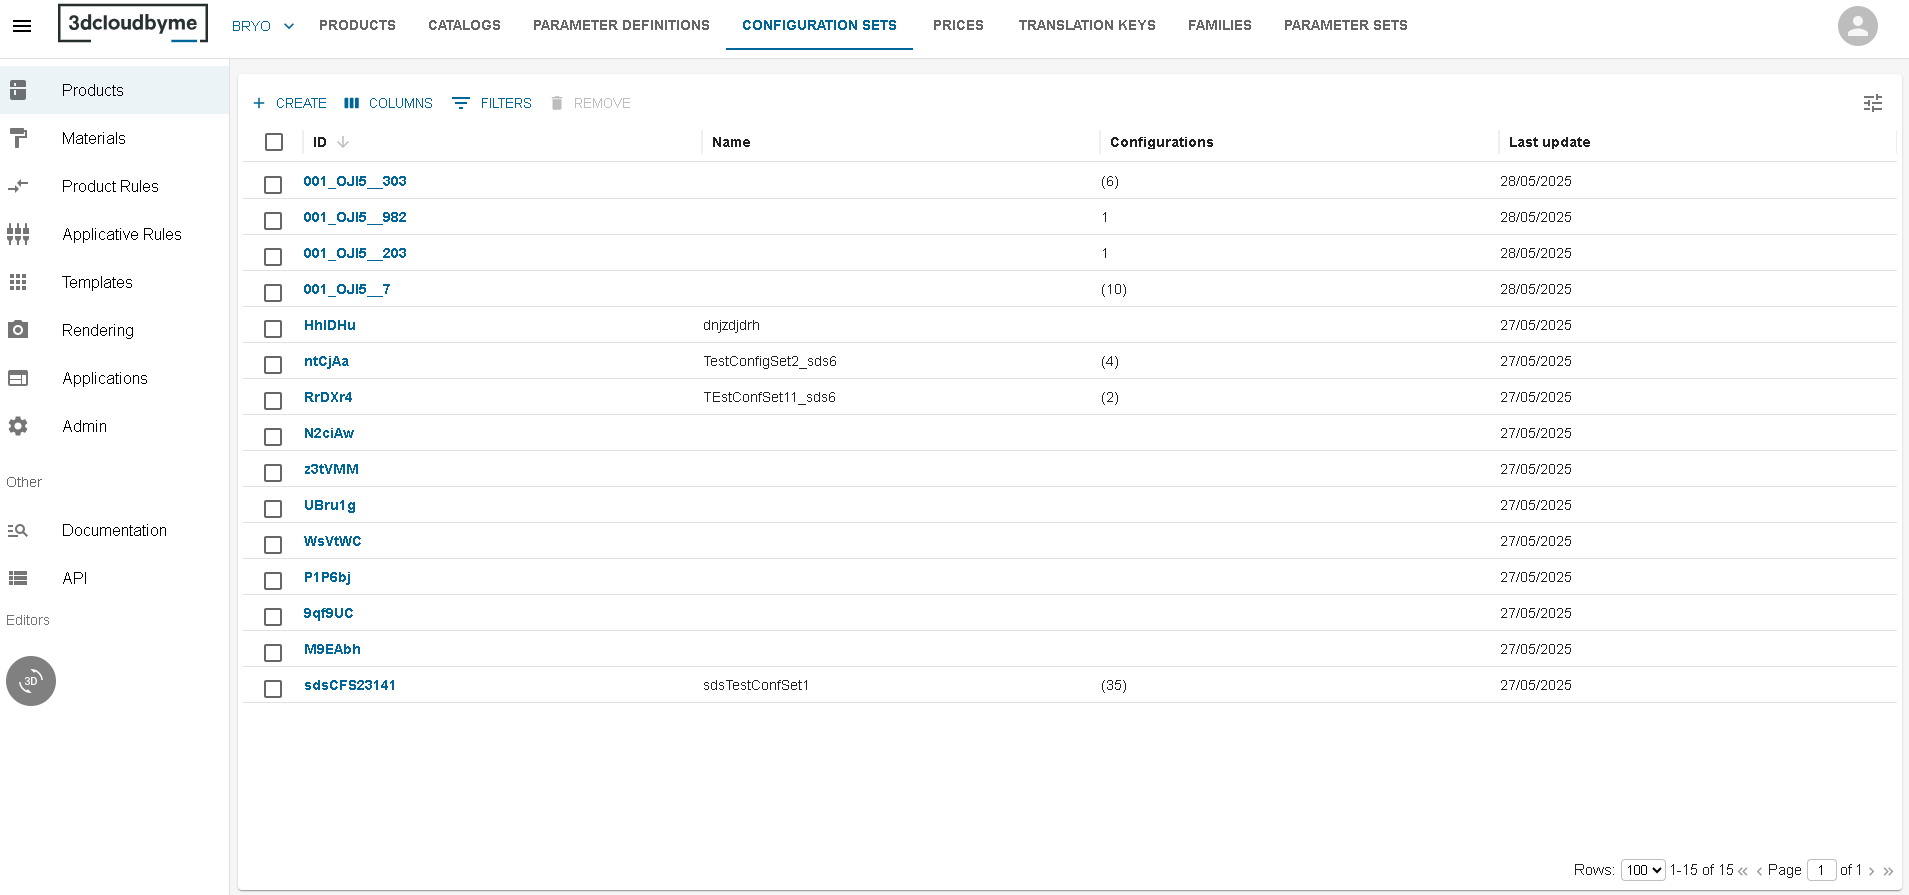This screenshot has height=895, width=1909.
Task: Open the Materials sidebar item
Action: tap(114, 138)
